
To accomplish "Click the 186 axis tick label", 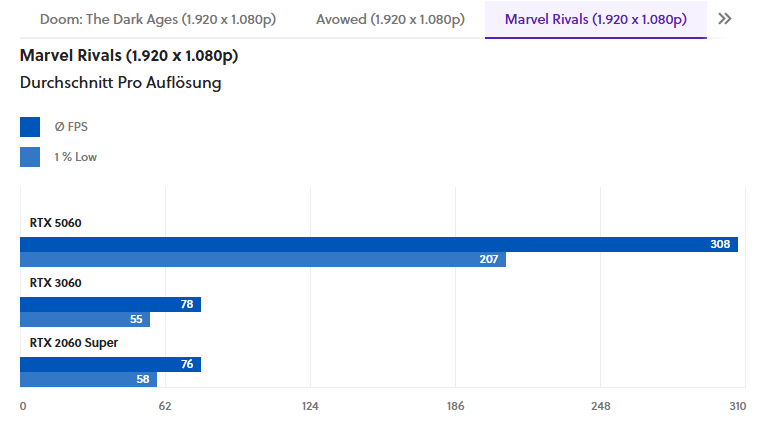I will 455,406.
